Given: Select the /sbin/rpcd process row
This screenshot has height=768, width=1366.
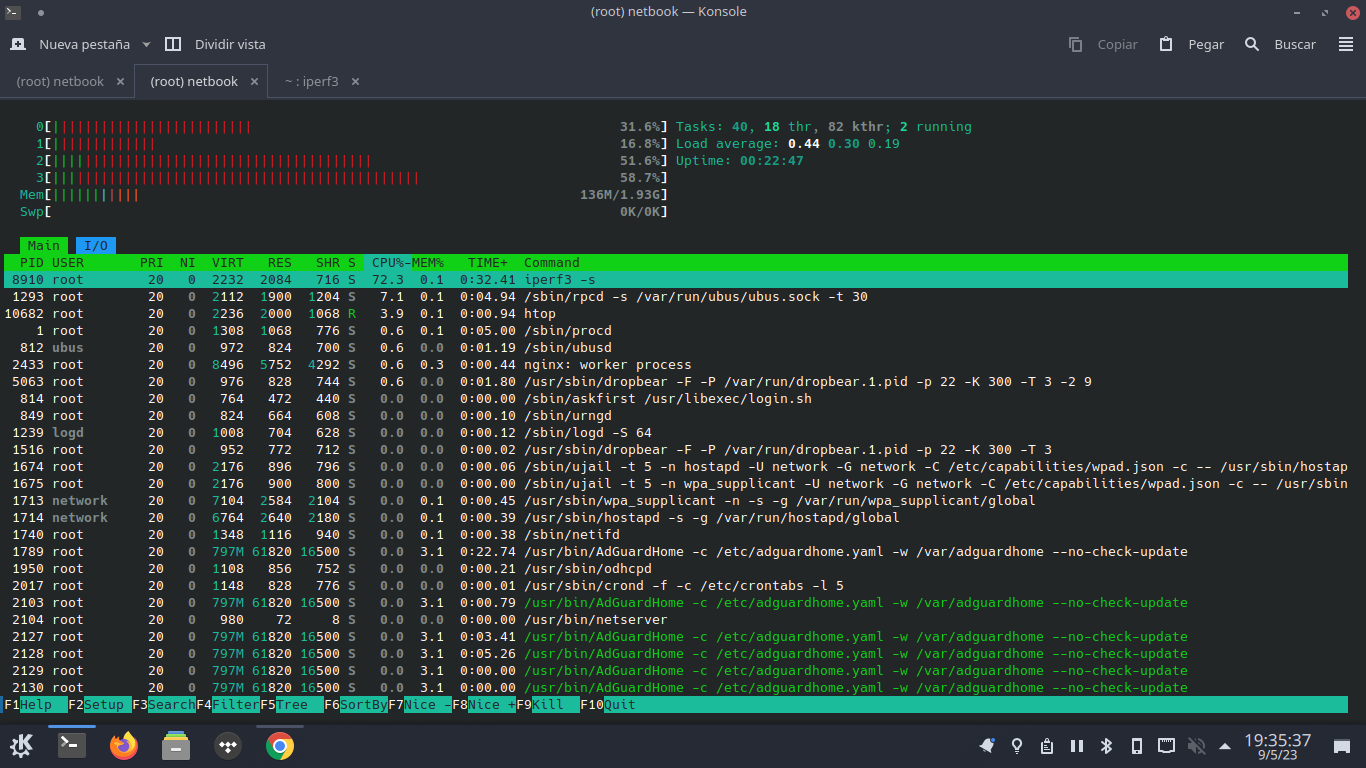Looking at the screenshot, I should point(676,296).
